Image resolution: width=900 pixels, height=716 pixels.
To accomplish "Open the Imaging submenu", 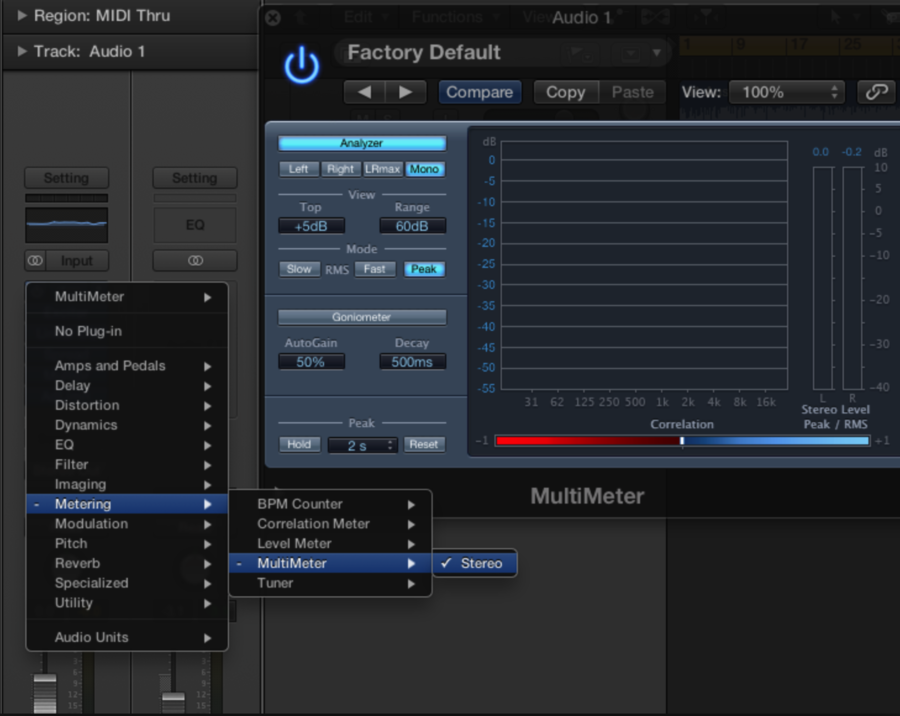I will tap(127, 484).
